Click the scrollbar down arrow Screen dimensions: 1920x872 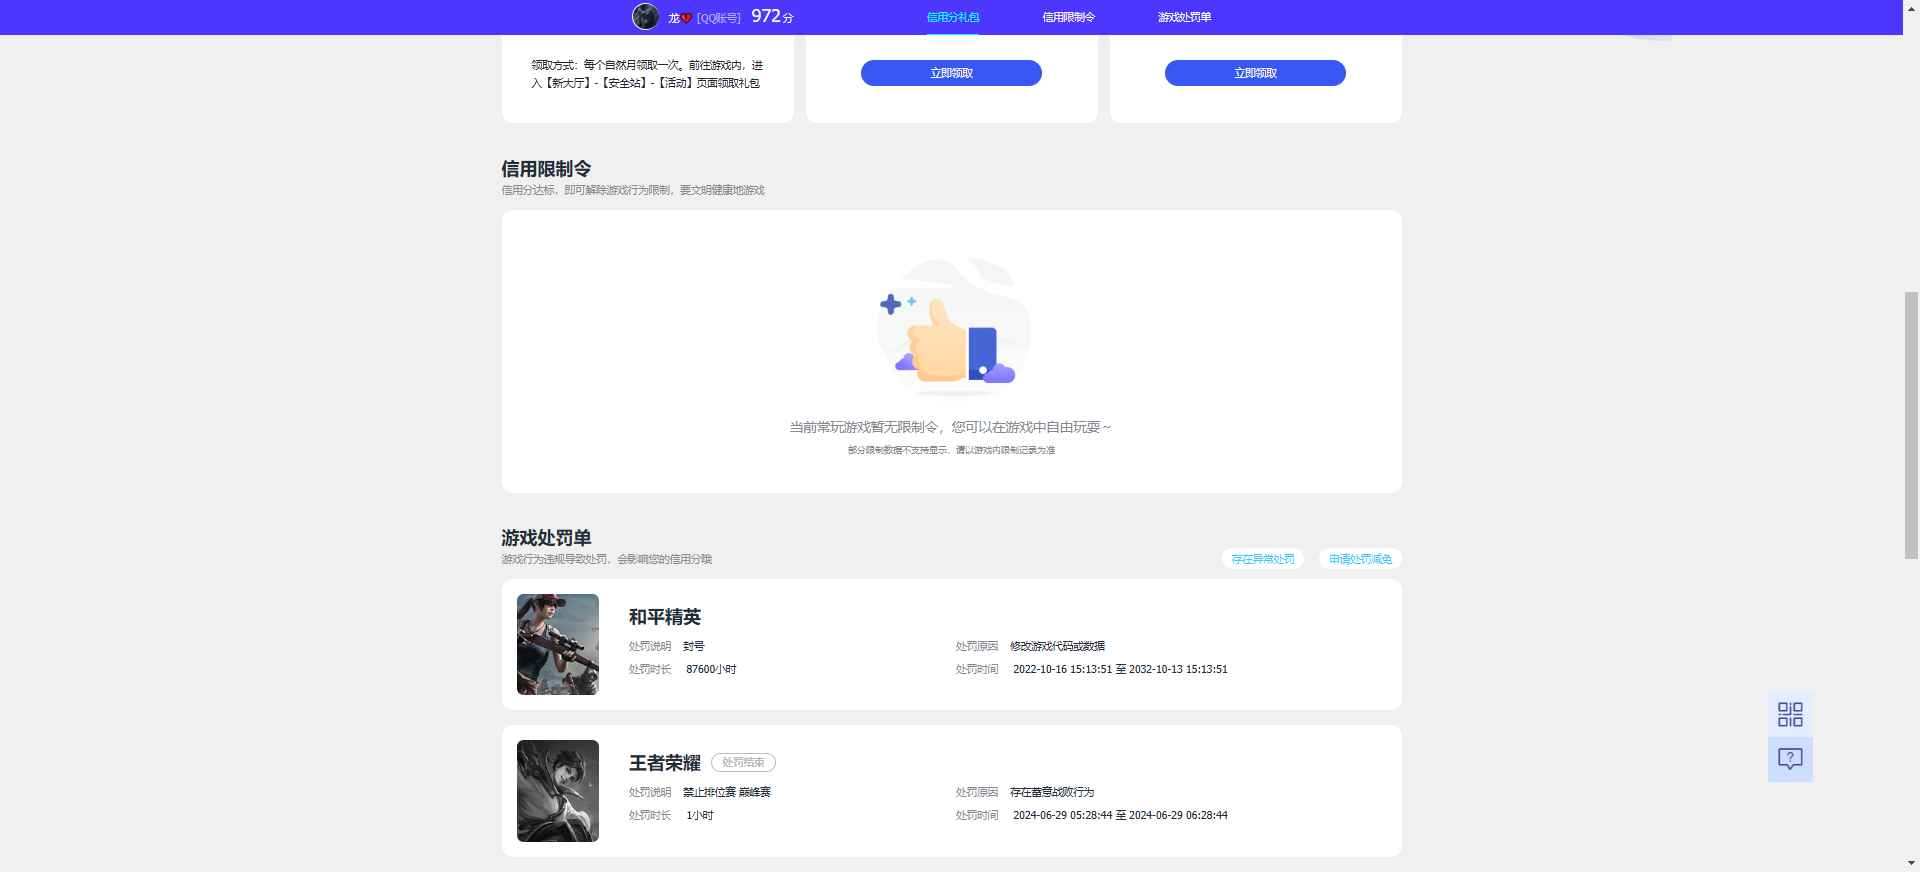[x=1911, y=863]
